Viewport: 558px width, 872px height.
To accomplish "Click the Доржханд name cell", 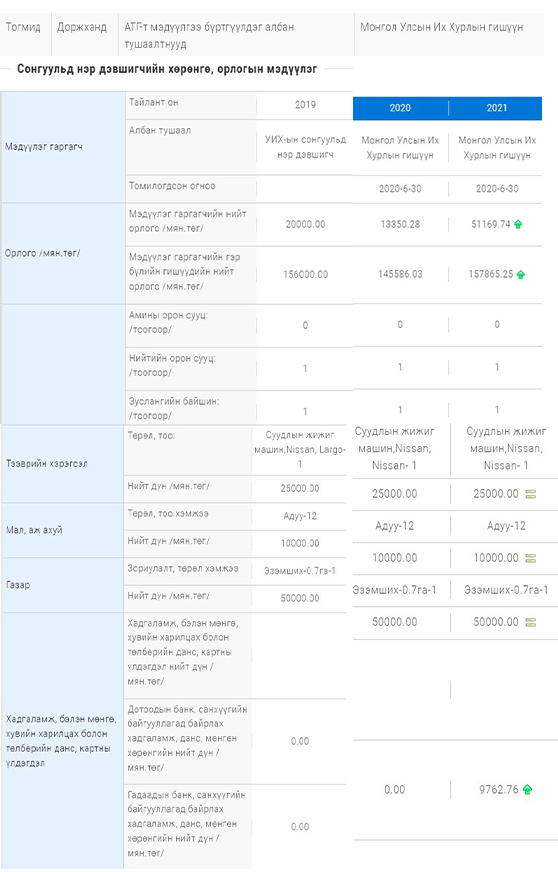I will (x=82, y=27).
